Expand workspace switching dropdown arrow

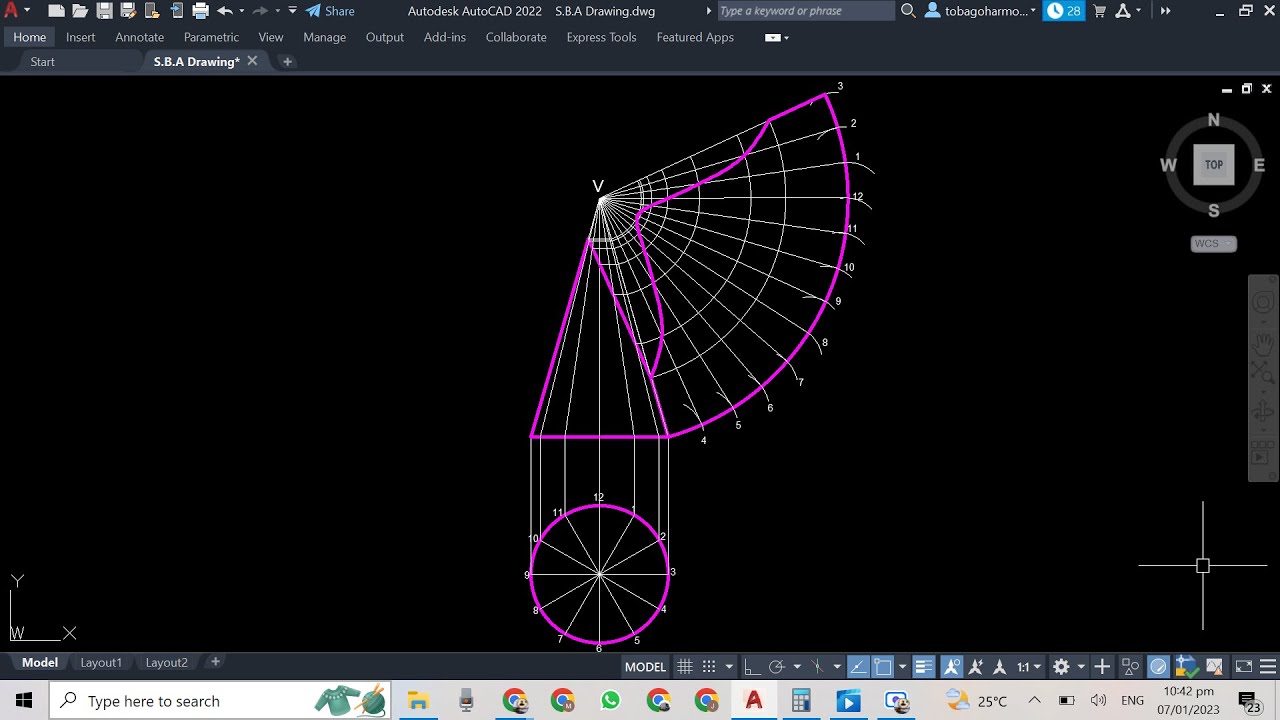click(1081, 667)
